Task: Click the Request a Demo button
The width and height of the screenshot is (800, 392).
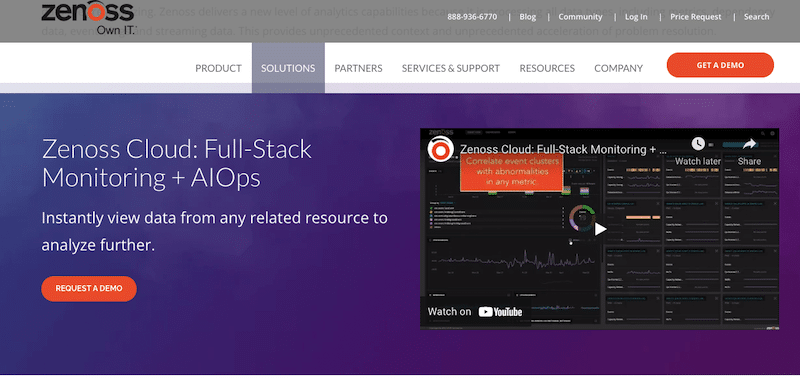Action: (89, 288)
